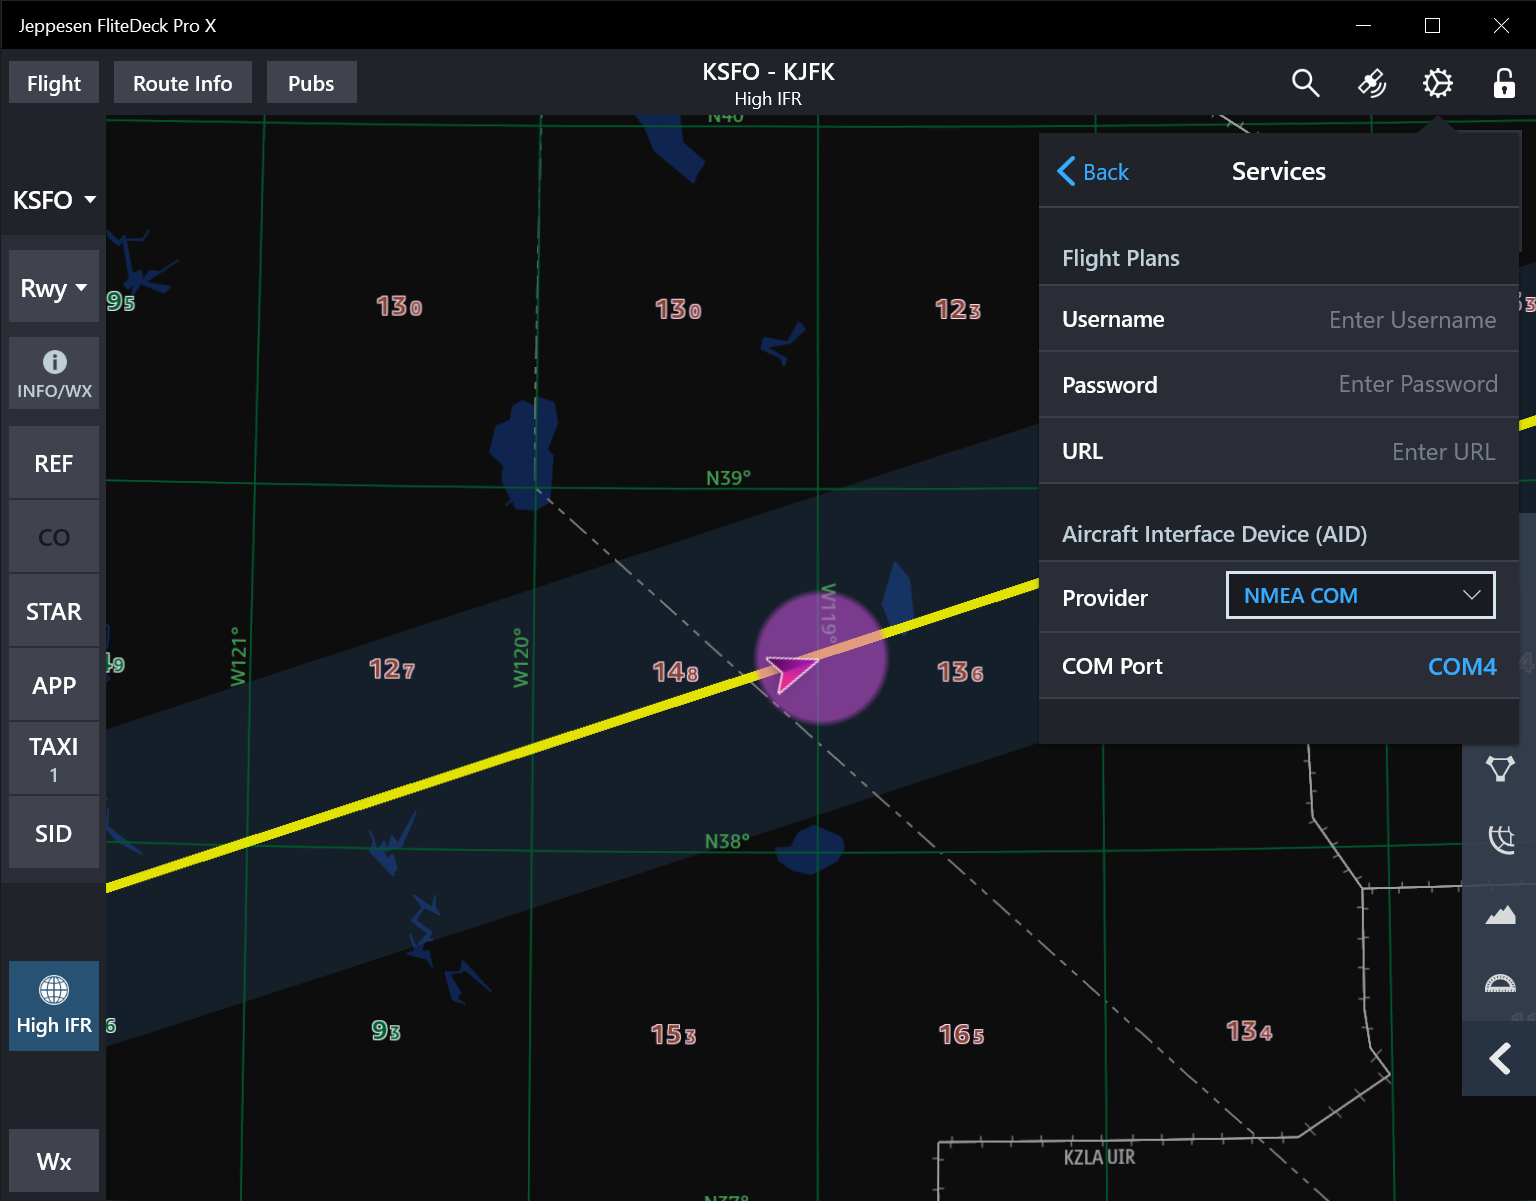This screenshot has height=1201, width=1536.
Task: Open the Rwy runway dropdown
Action: coord(54,289)
